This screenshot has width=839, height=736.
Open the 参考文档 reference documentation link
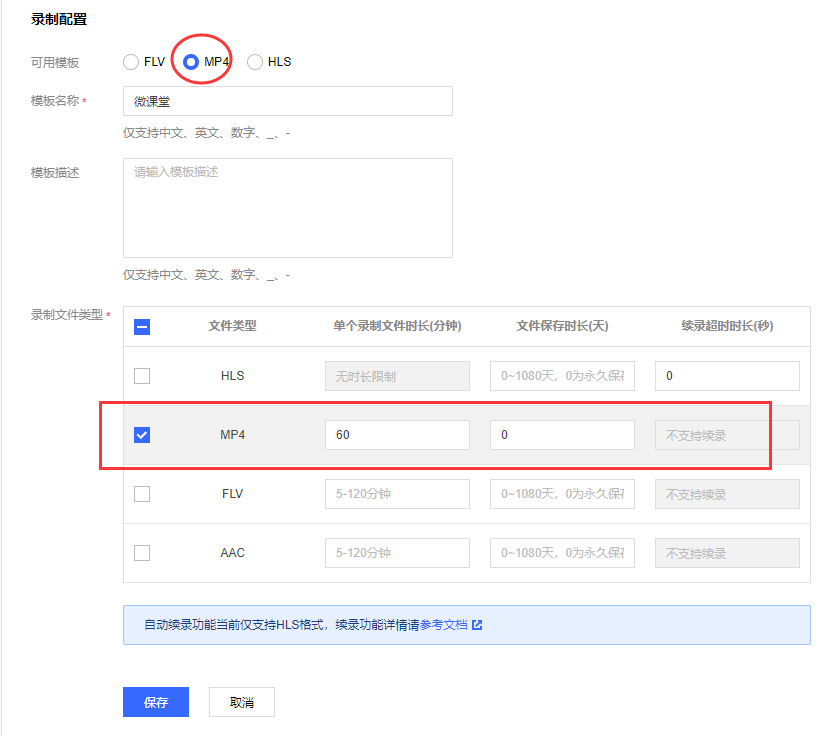pyautogui.click(x=444, y=625)
